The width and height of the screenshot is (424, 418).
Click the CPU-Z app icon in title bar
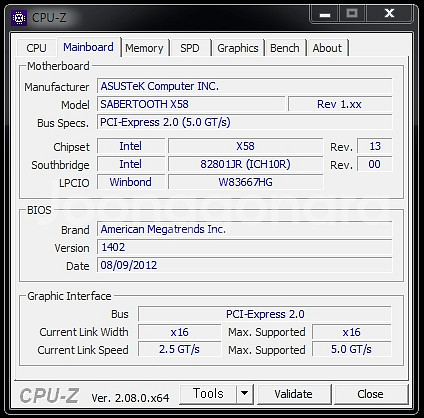[x=19, y=18]
